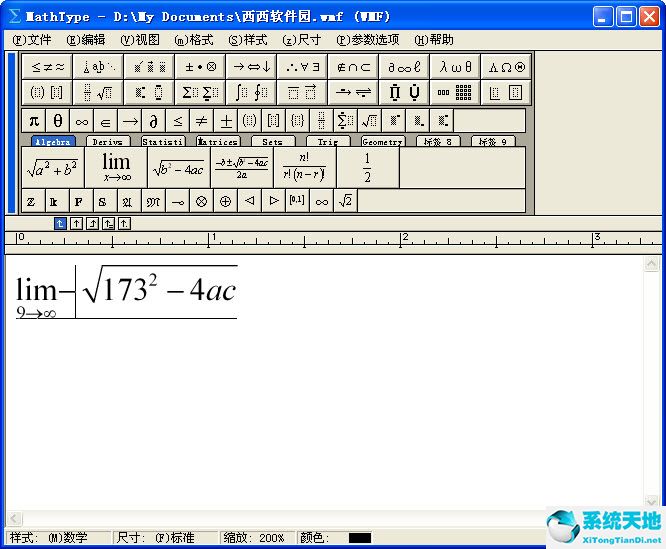
Task: Insert the element-of symbol
Action: (106, 121)
